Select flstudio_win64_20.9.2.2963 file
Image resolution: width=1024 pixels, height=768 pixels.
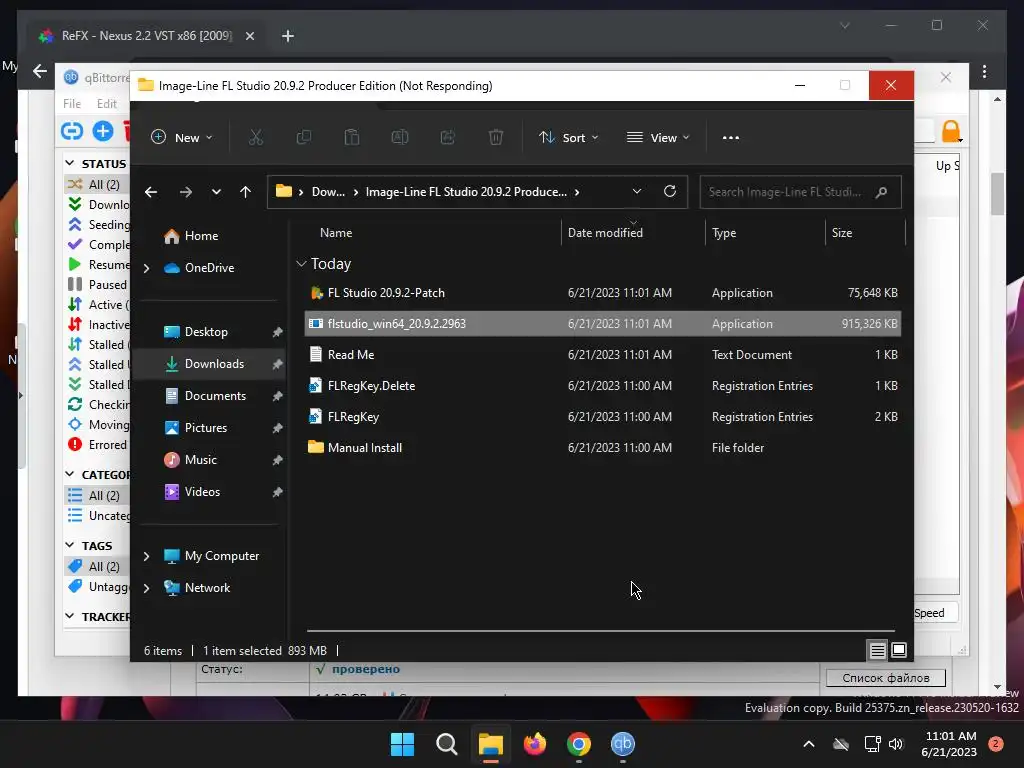[x=603, y=323]
